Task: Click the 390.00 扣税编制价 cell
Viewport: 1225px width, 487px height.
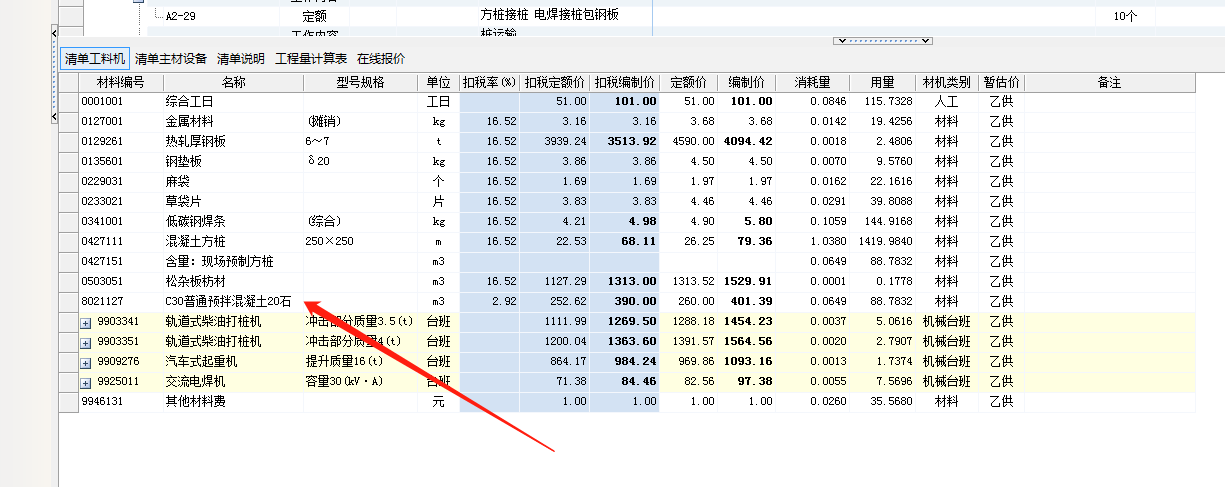Action: [x=625, y=301]
